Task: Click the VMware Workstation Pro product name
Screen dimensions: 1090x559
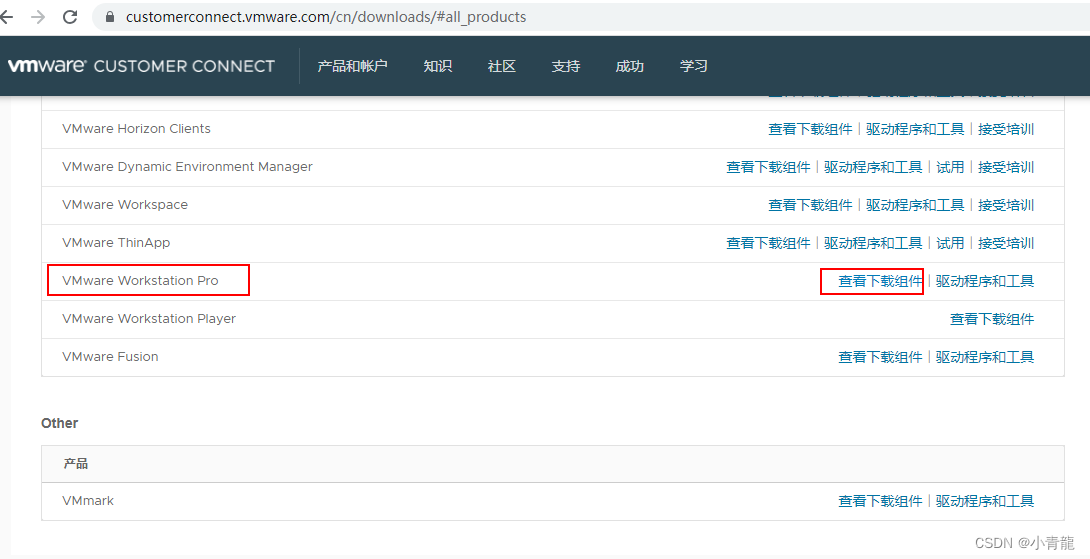Action: (140, 280)
